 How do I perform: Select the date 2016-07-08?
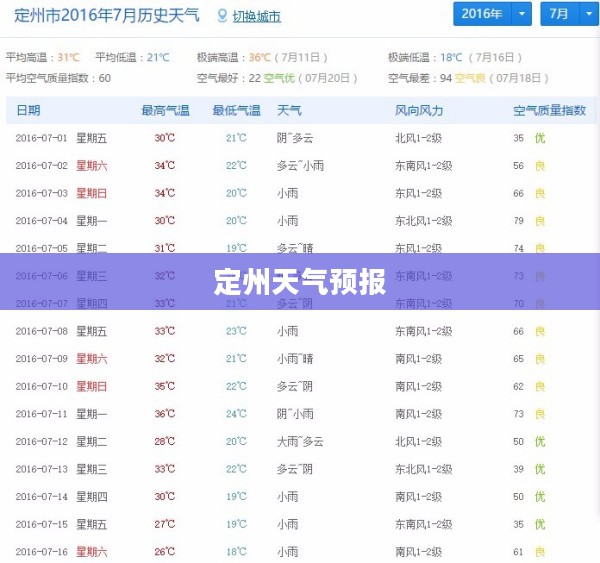click(x=41, y=331)
